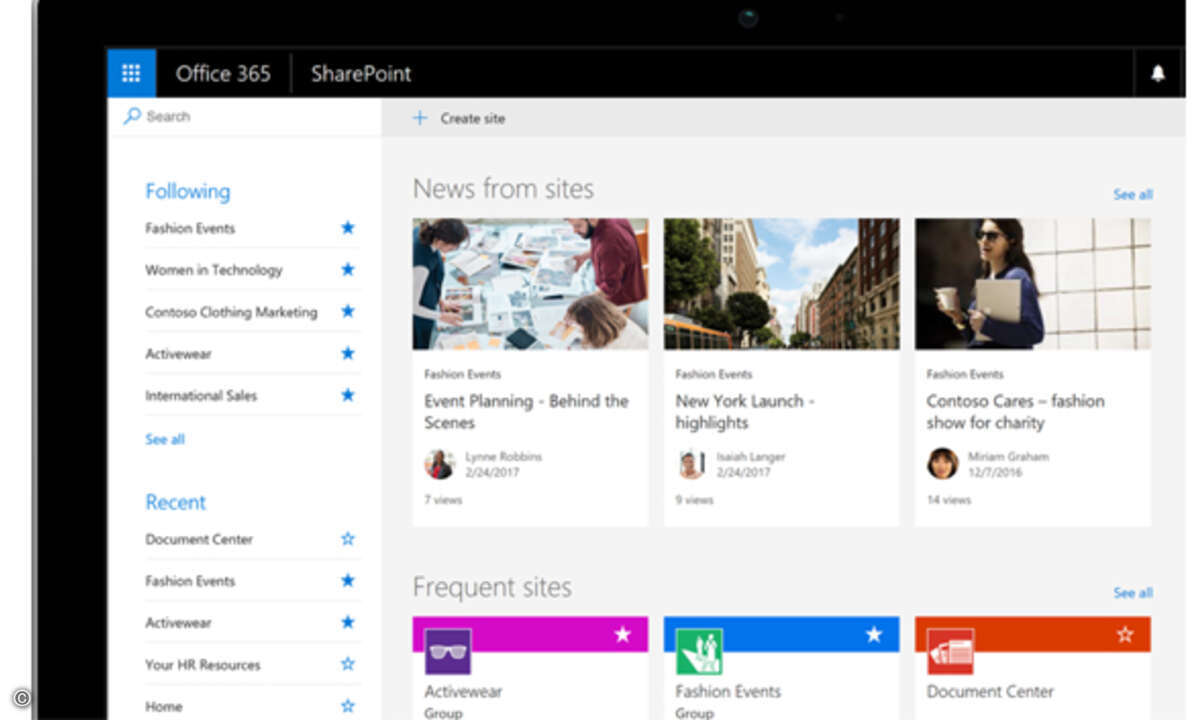The image size is (1200, 720).
Task: Click Fashion Events label above Contoso Cares
Action: tap(965, 374)
